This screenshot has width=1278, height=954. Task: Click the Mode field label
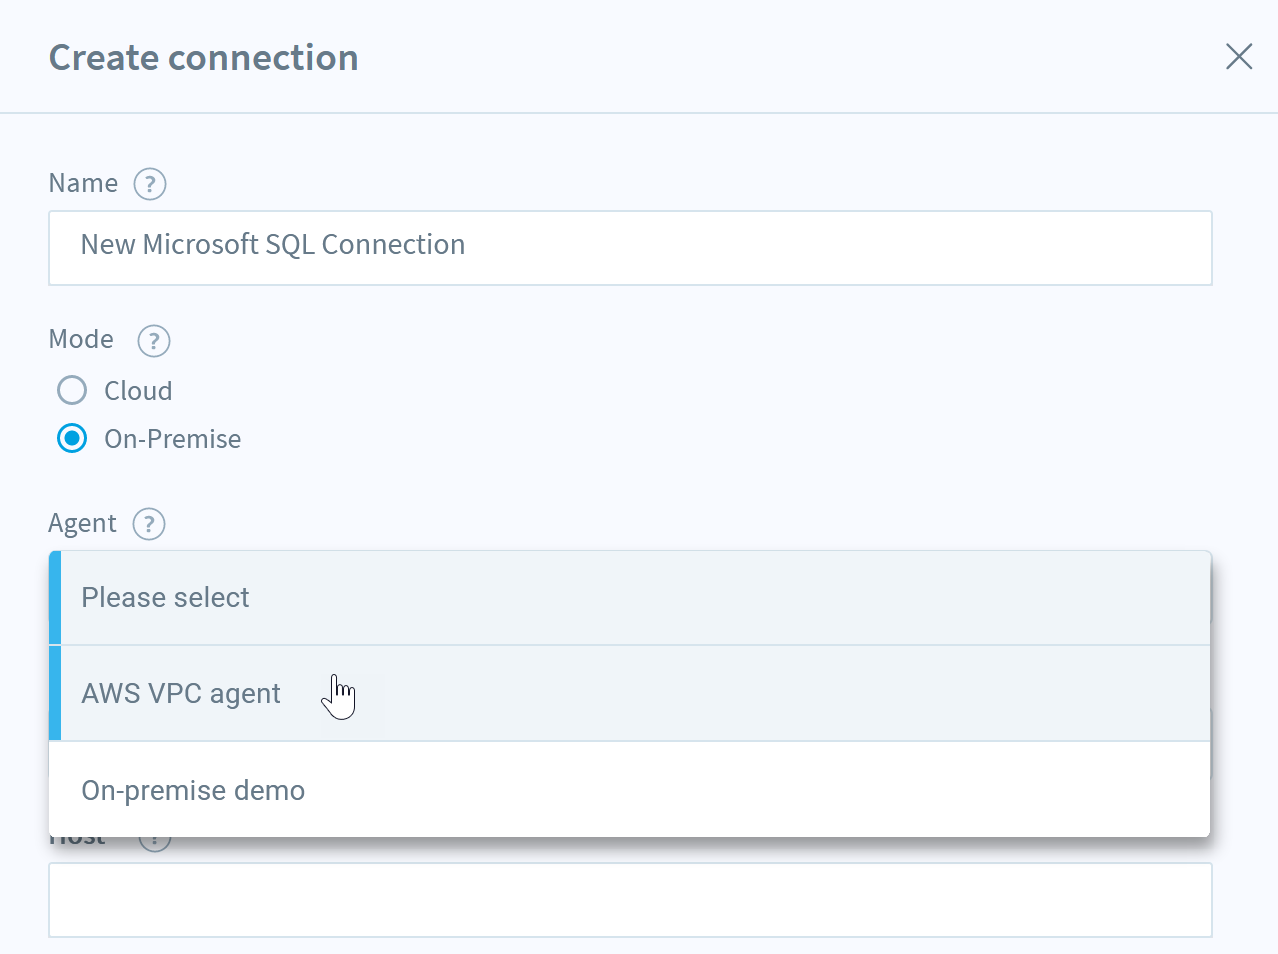(x=81, y=339)
